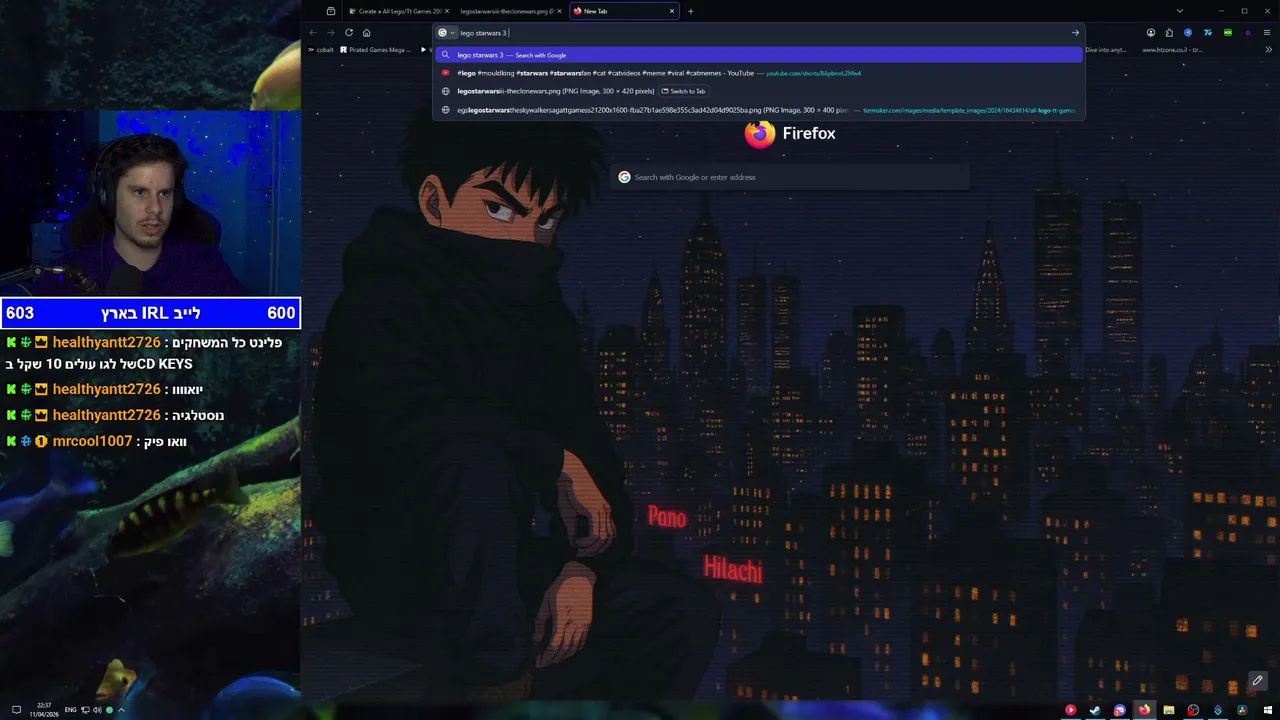Click the mrcool1007 chat username
The image size is (1280, 720).
(92, 441)
